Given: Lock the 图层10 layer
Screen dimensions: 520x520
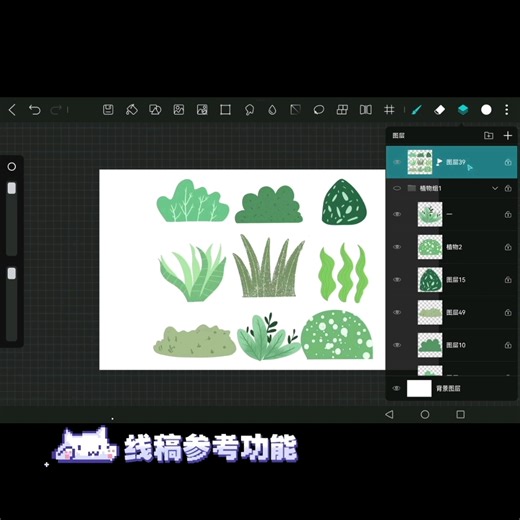Looking at the screenshot, I should (x=508, y=345).
